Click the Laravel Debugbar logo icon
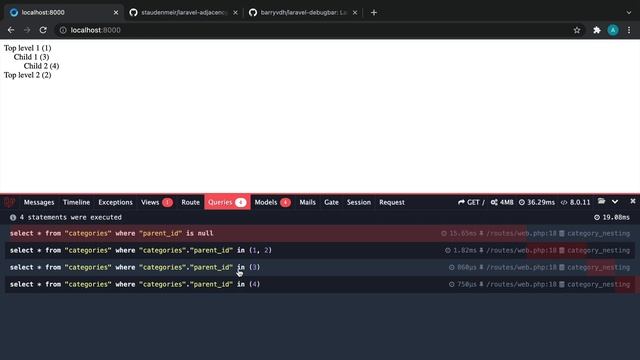 [x=10, y=202]
